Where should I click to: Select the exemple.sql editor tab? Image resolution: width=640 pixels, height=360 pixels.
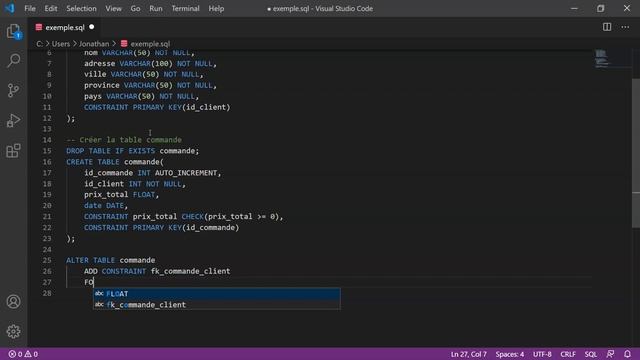(x=65, y=27)
